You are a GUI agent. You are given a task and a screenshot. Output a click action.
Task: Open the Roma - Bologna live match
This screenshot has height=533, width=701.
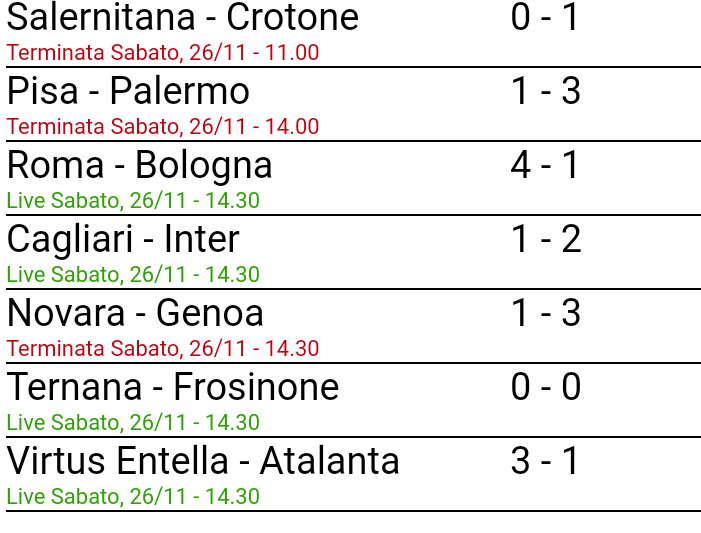click(x=139, y=166)
